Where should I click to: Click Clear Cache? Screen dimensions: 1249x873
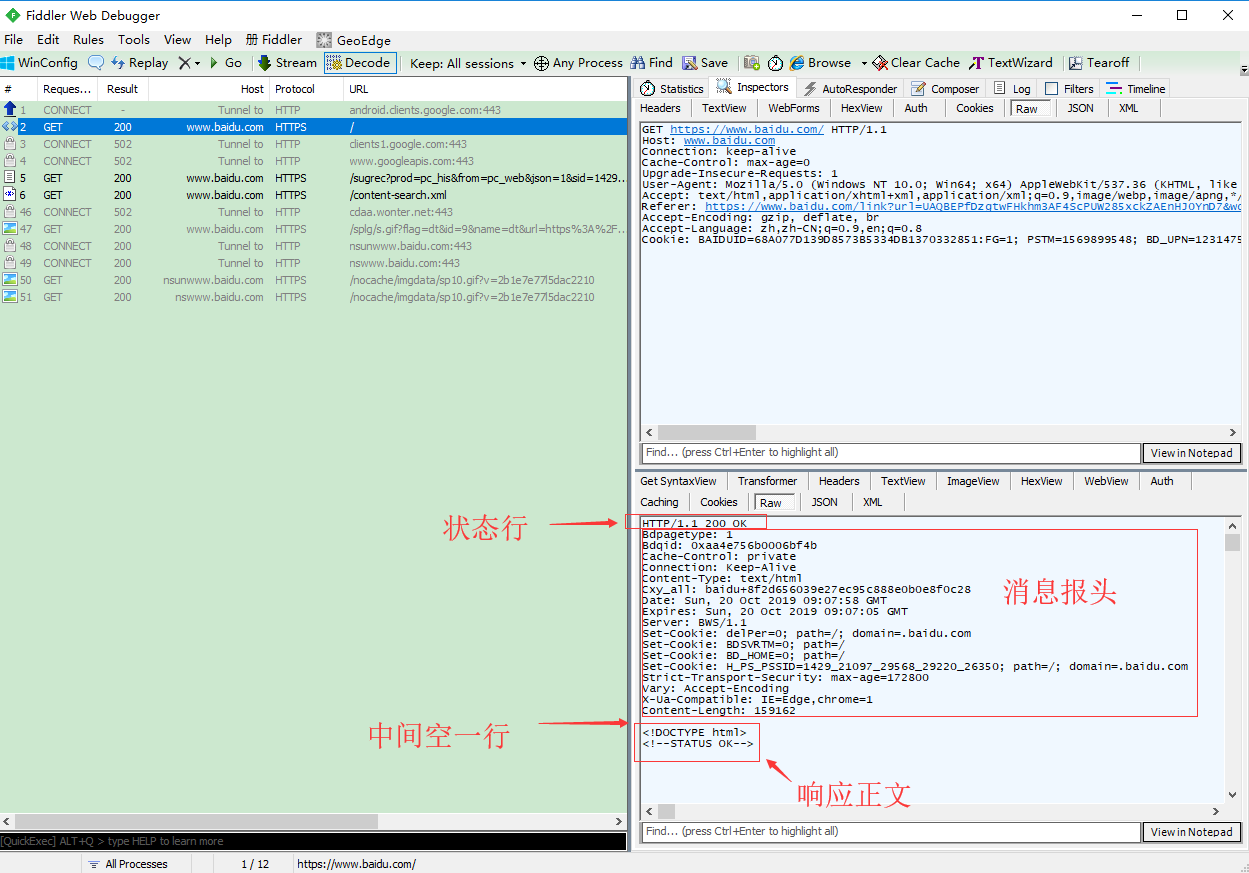coord(916,62)
